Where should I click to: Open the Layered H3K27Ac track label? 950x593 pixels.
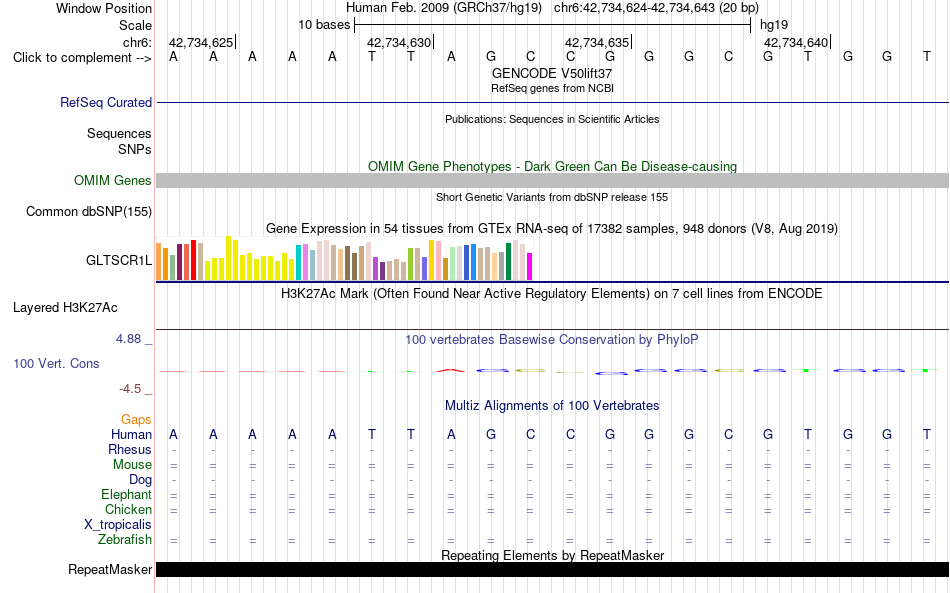point(65,308)
